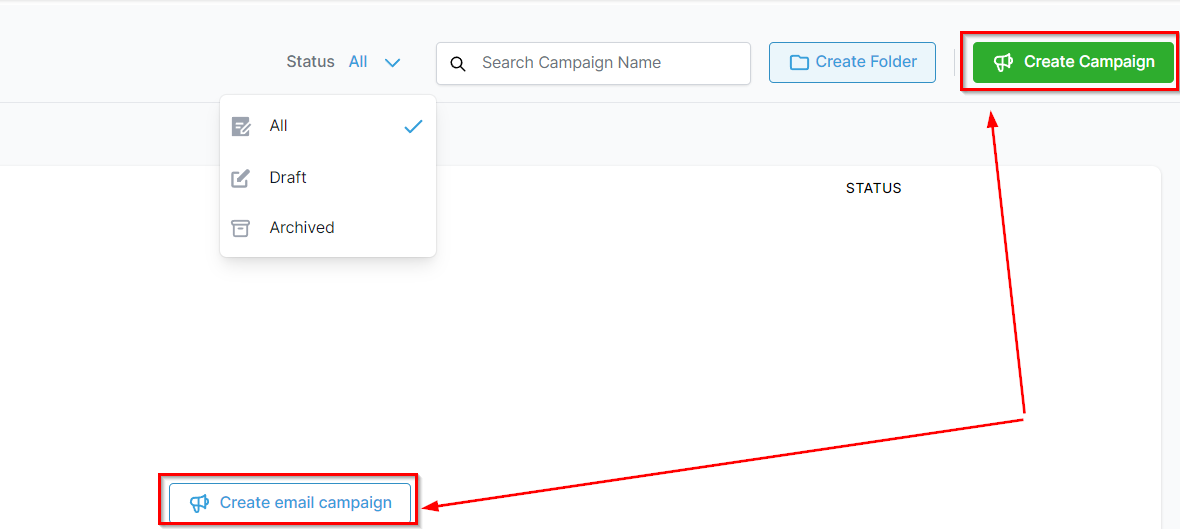Viewport: 1180px width, 529px height.
Task: Collapse the Status dropdown chevron
Action: pyautogui.click(x=392, y=62)
